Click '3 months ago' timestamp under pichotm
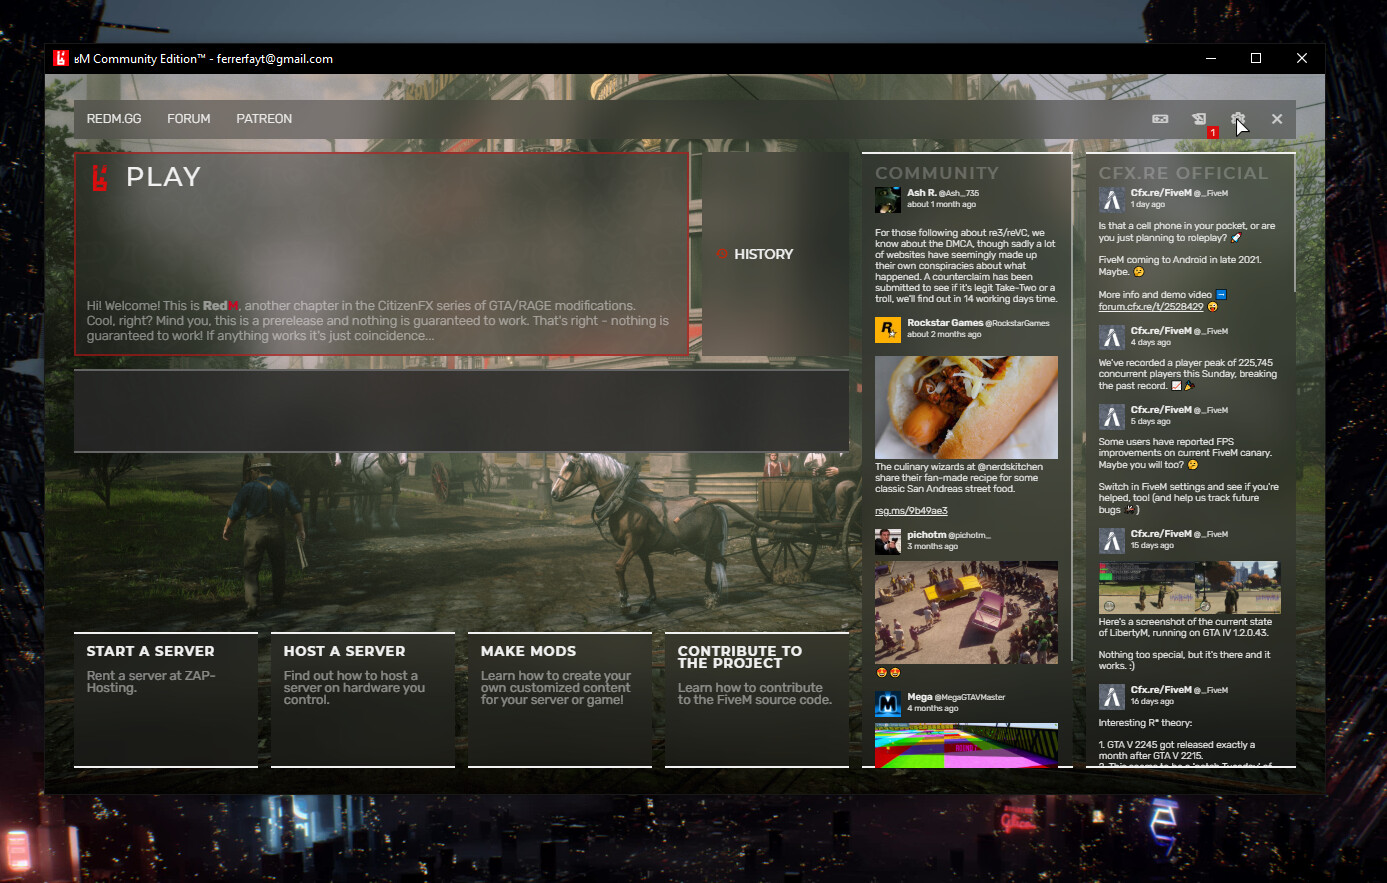This screenshot has width=1387, height=883. coord(932,547)
